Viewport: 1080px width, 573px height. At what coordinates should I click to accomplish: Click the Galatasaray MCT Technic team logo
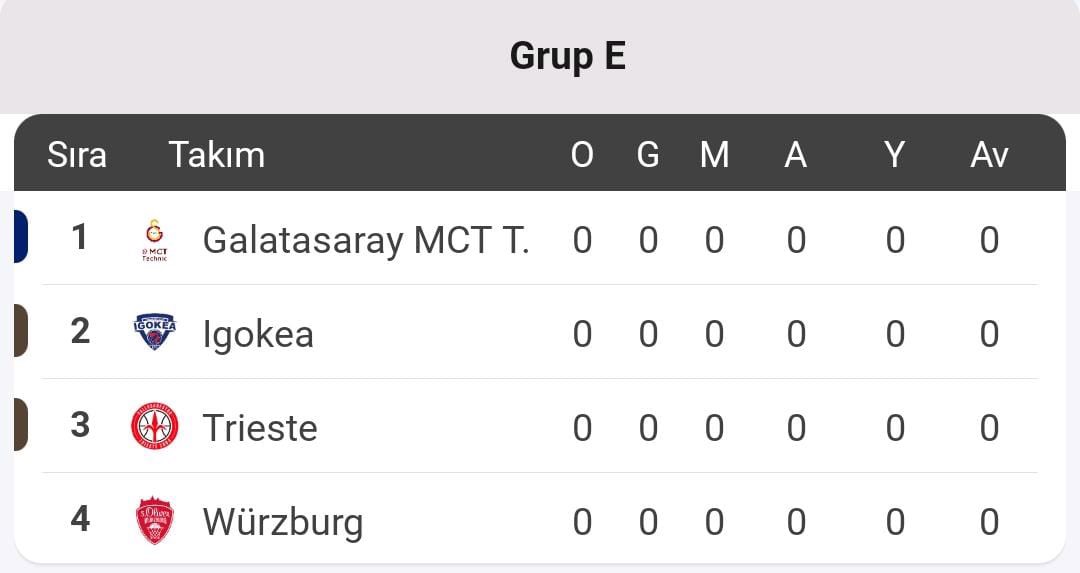pos(155,240)
